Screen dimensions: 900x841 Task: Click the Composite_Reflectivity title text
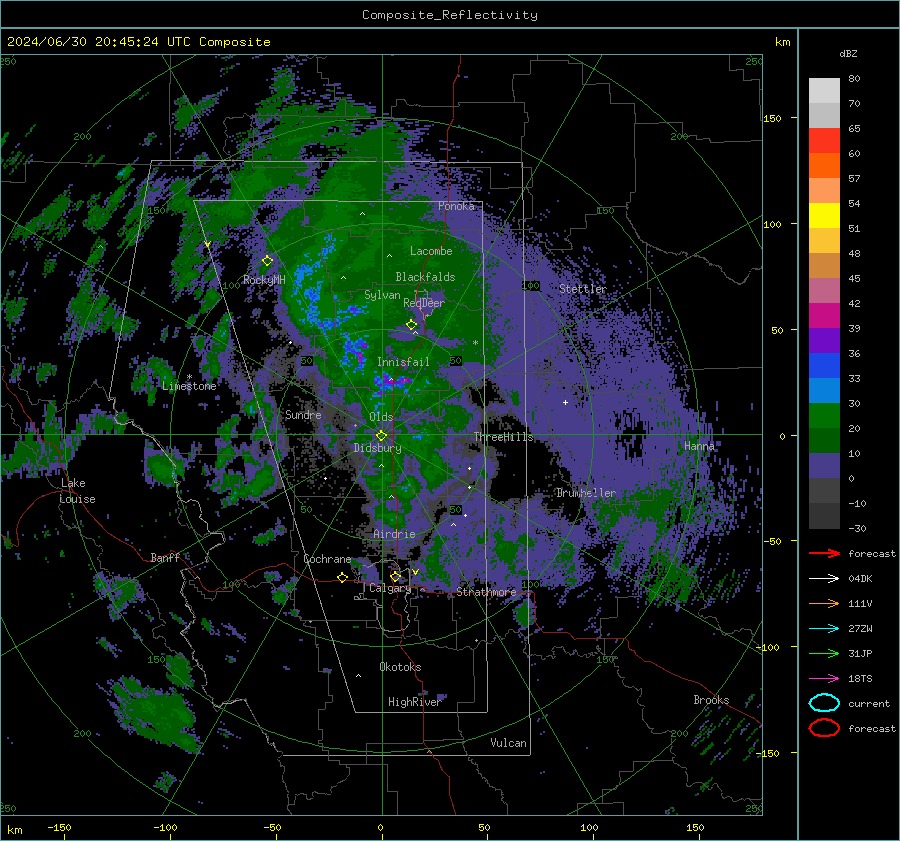coord(449,15)
